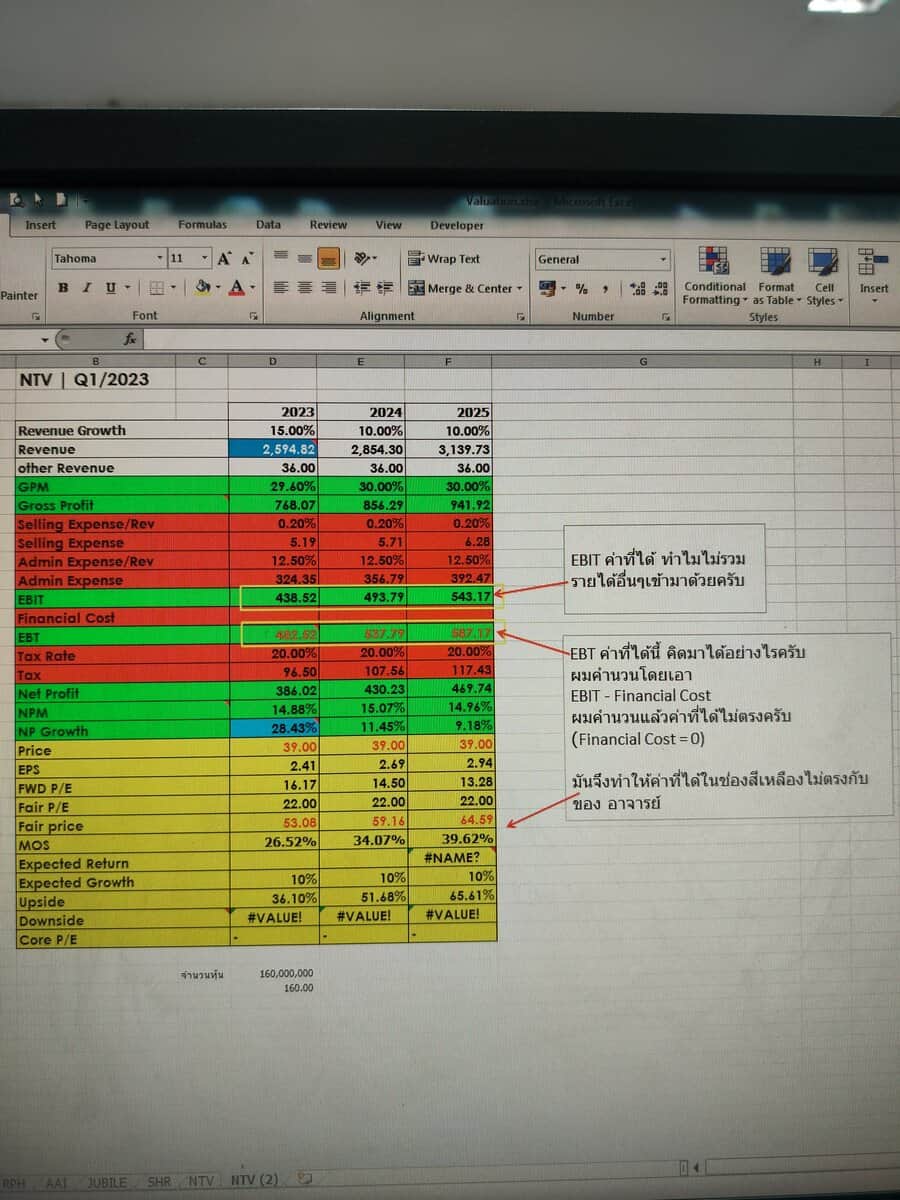Toggle Italic text formatting
Viewport: 900px width, 1200px height.
(86, 288)
